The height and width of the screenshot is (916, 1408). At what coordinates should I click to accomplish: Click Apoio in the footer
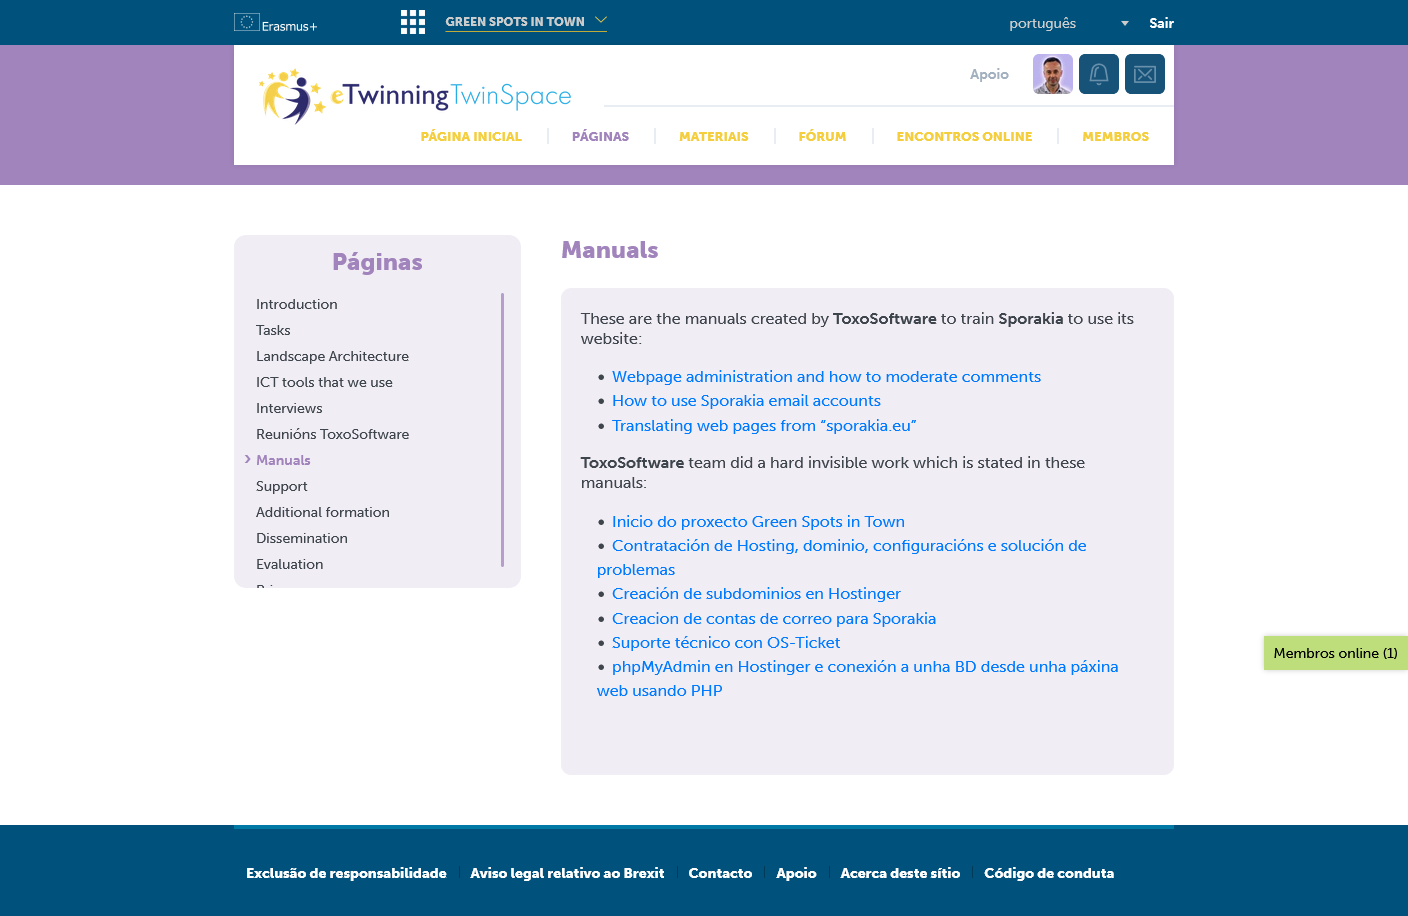(796, 873)
